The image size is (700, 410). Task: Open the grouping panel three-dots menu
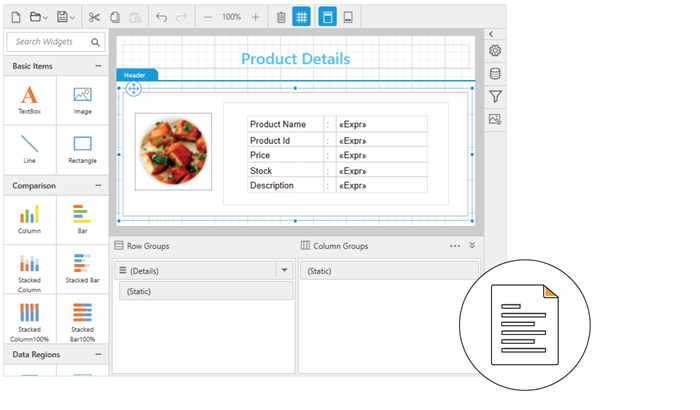(455, 246)
